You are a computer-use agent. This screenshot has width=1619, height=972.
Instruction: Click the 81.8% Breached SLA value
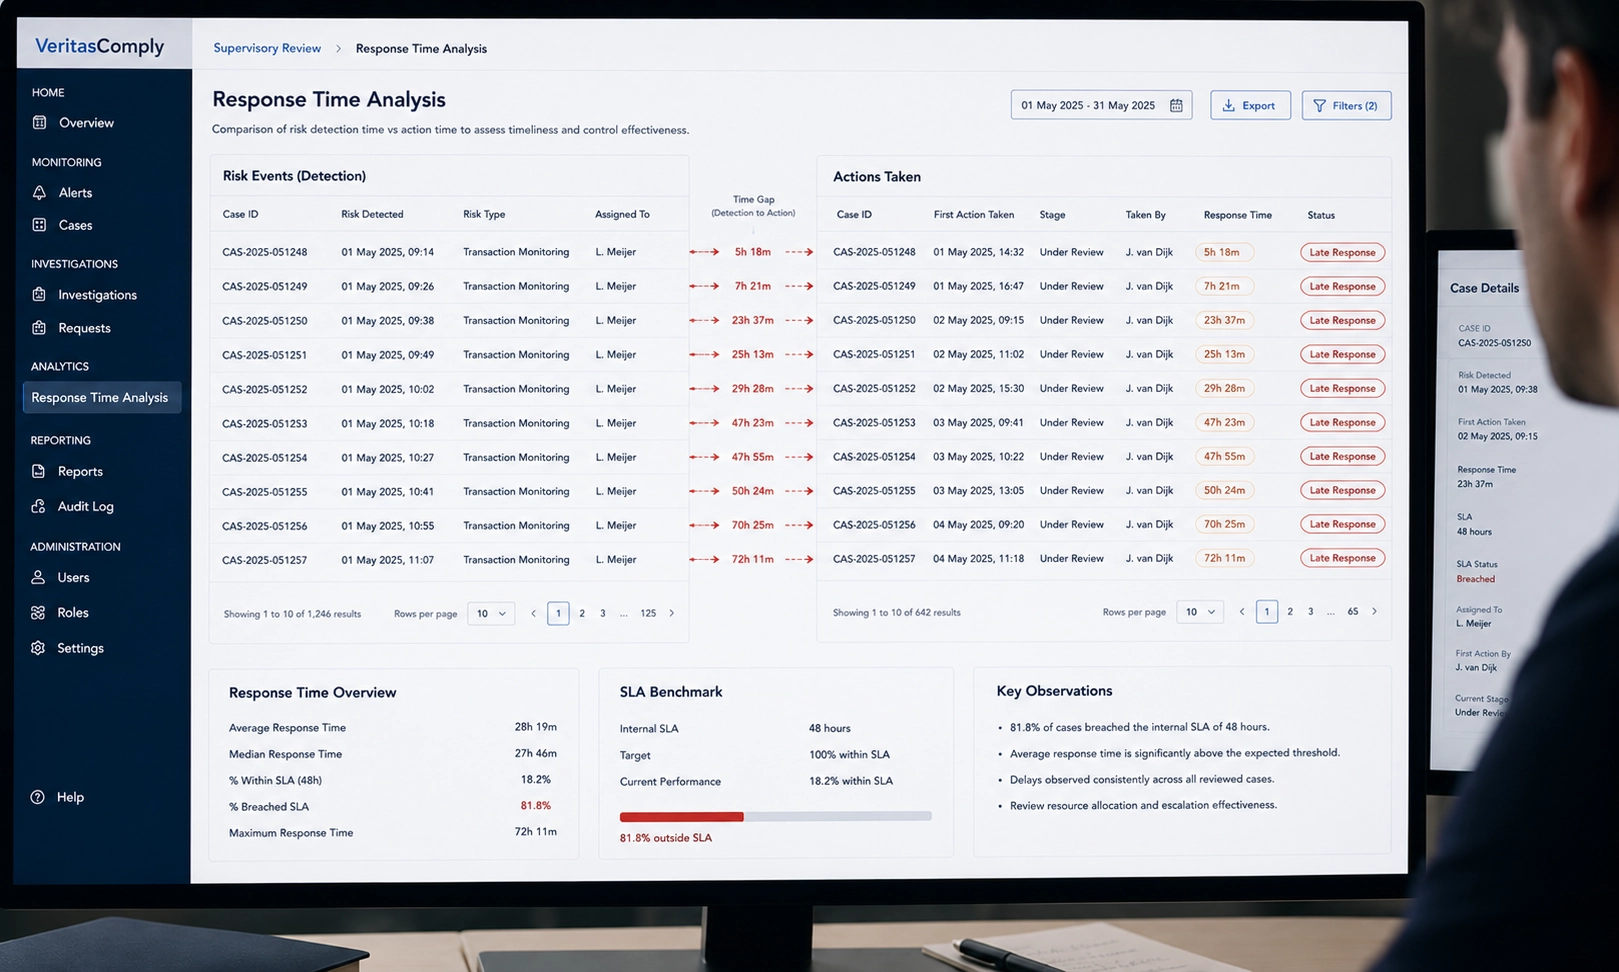click(x=535, y=806)
